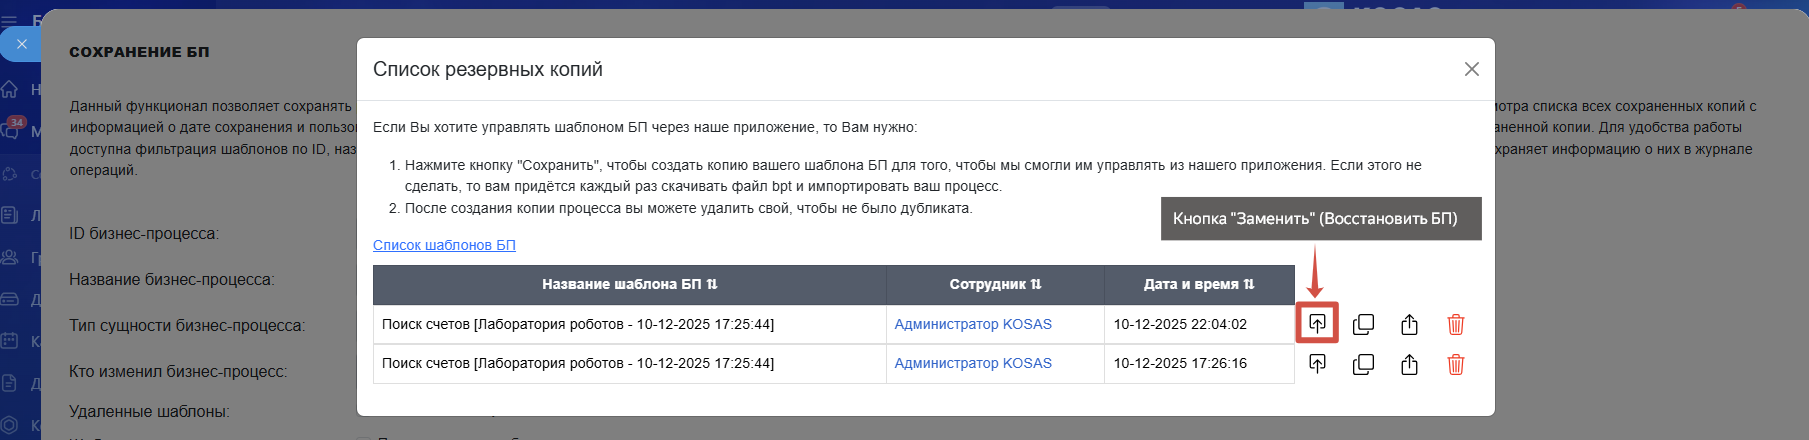Copy the second backup row

click(x=1363, y=364)
